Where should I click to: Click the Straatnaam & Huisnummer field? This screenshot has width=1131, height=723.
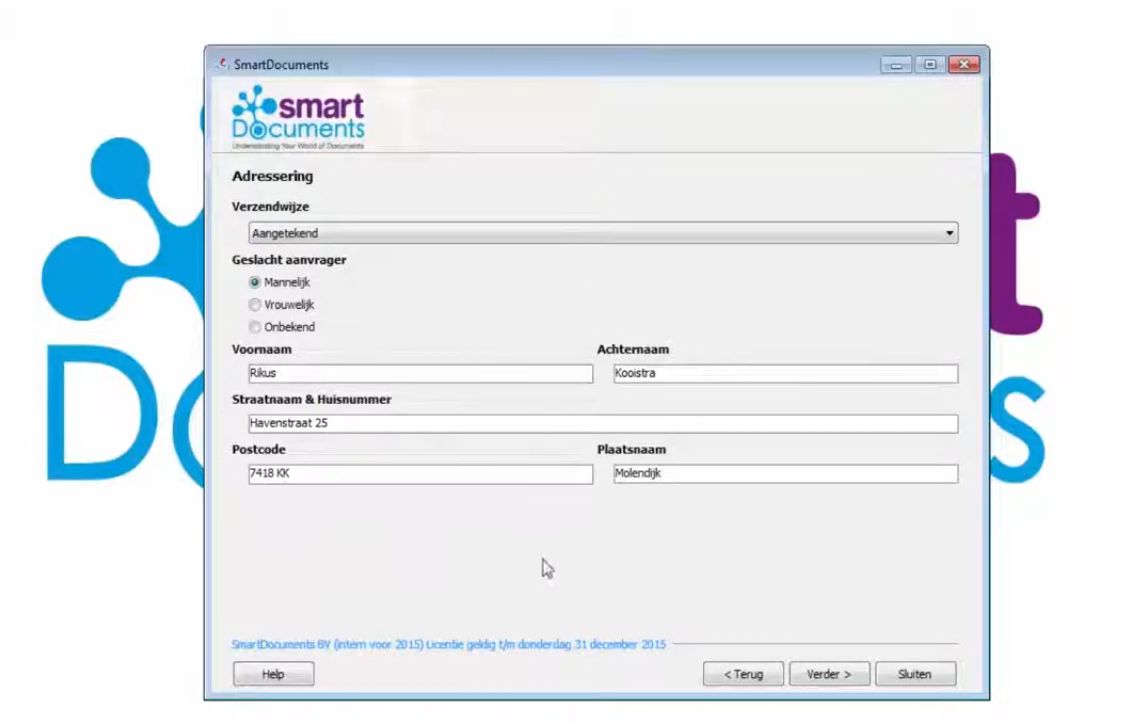[x=603, y=424]
